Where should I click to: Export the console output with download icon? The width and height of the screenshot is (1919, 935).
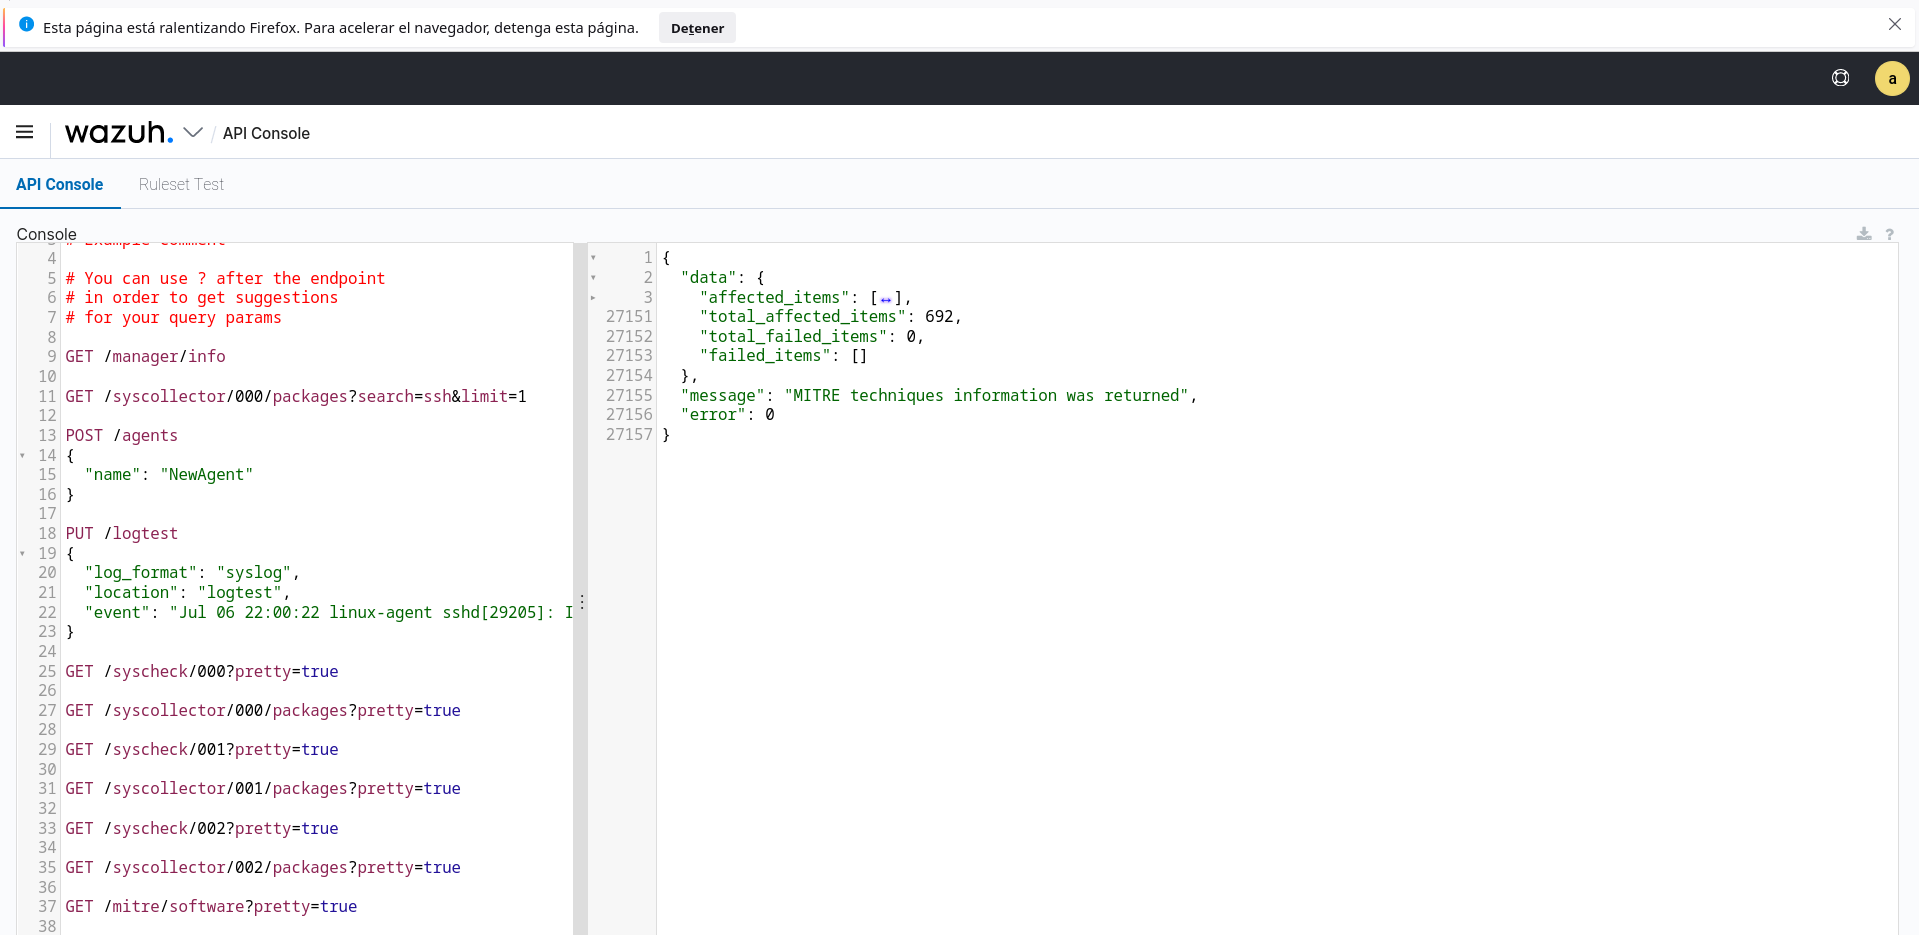(1863, 234)
